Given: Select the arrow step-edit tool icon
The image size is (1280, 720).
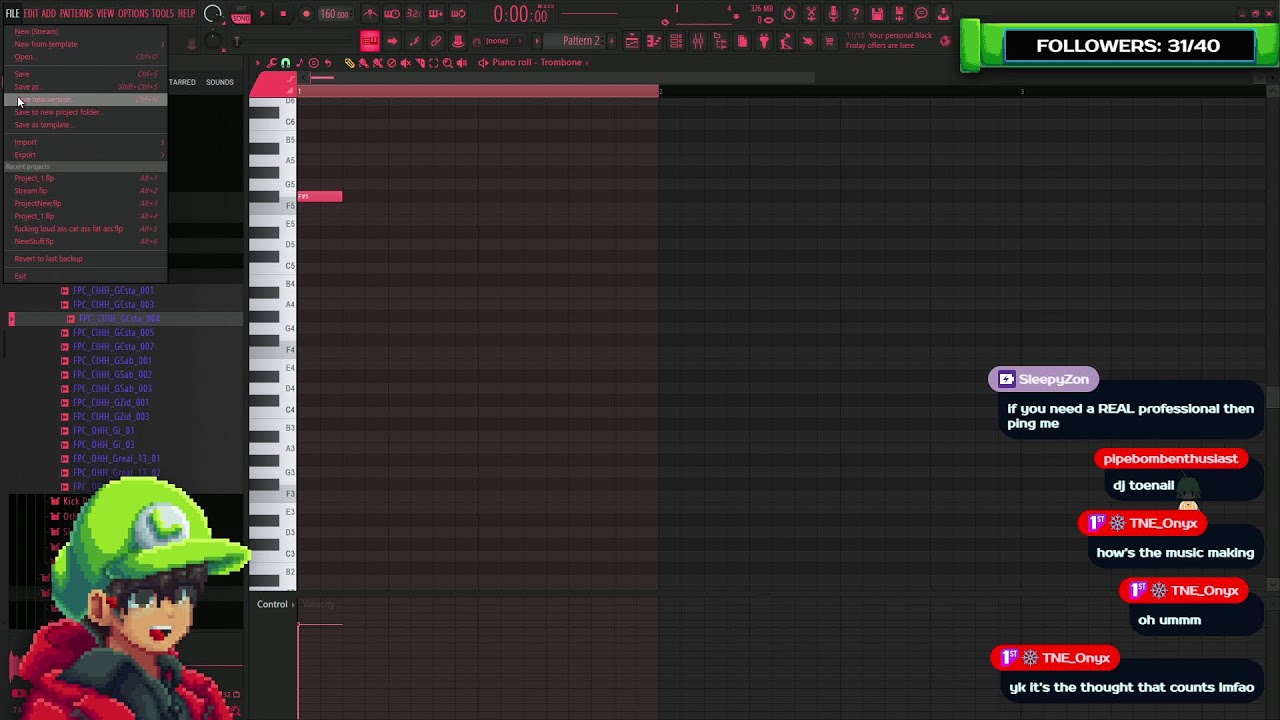Looking at the screenshot, I should pyautogui.click(x=392, y=41).
